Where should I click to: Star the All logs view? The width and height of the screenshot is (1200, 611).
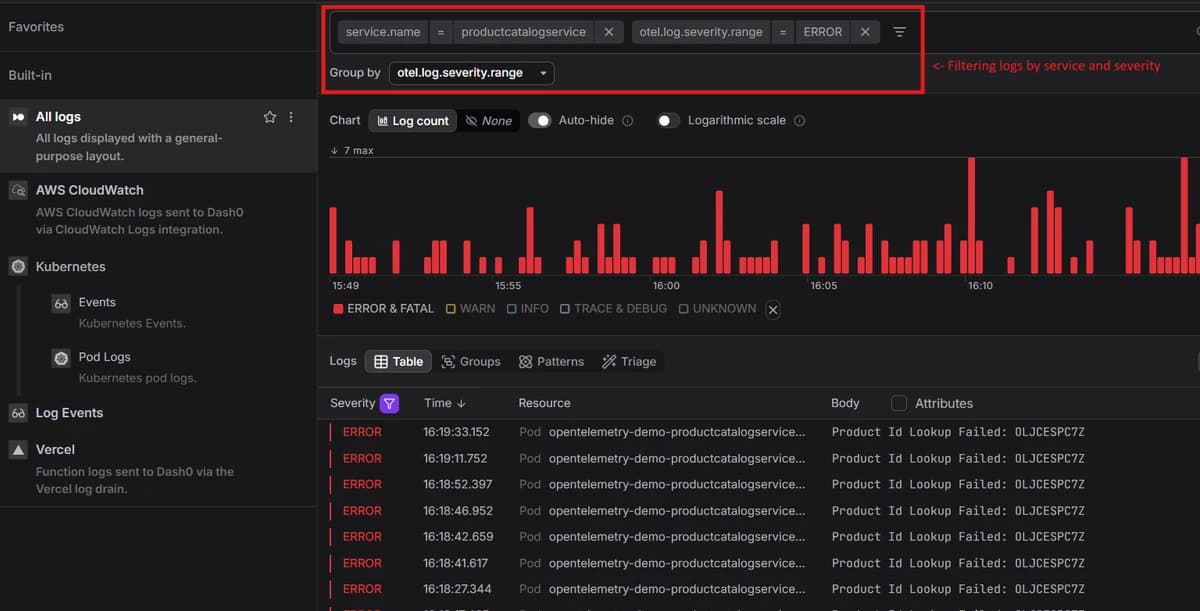point(269,117)
